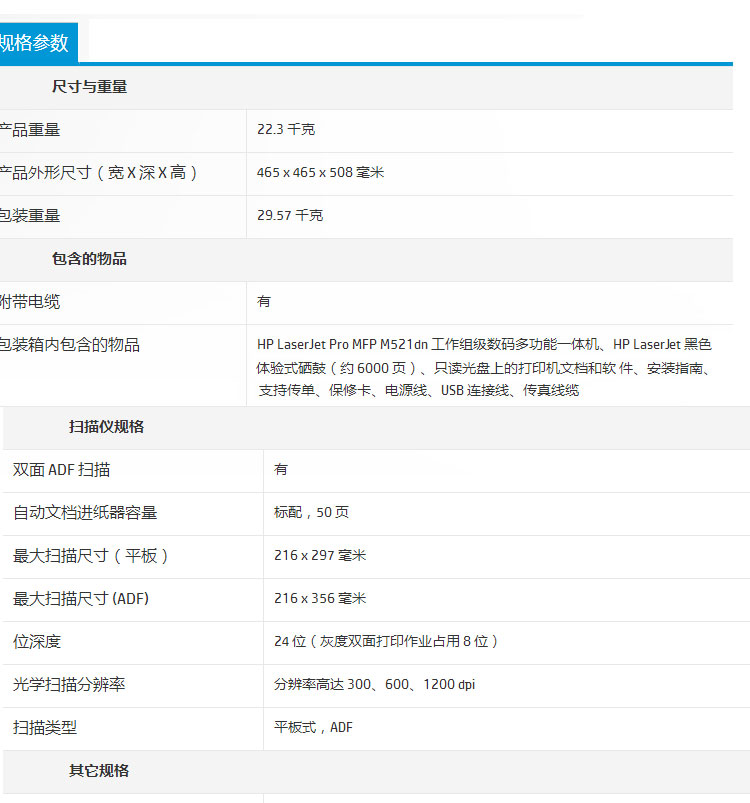Select the value 216 x 297 毫米
750x803 pixels.
[320, 555]
